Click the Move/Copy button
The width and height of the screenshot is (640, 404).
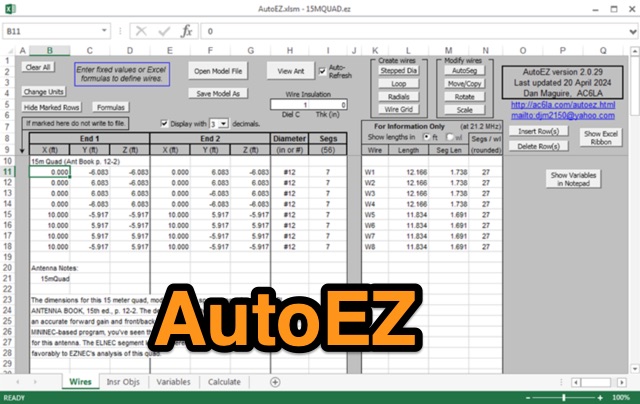[x=464, y=84]
